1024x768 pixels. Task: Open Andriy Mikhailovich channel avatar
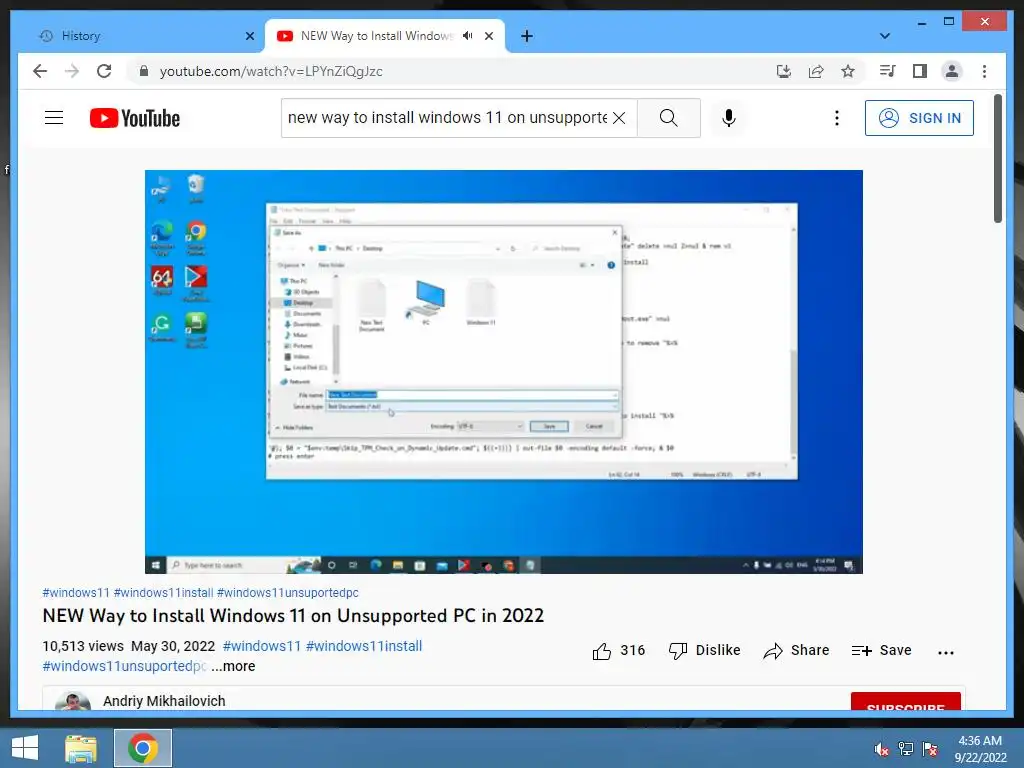point(72,701)
